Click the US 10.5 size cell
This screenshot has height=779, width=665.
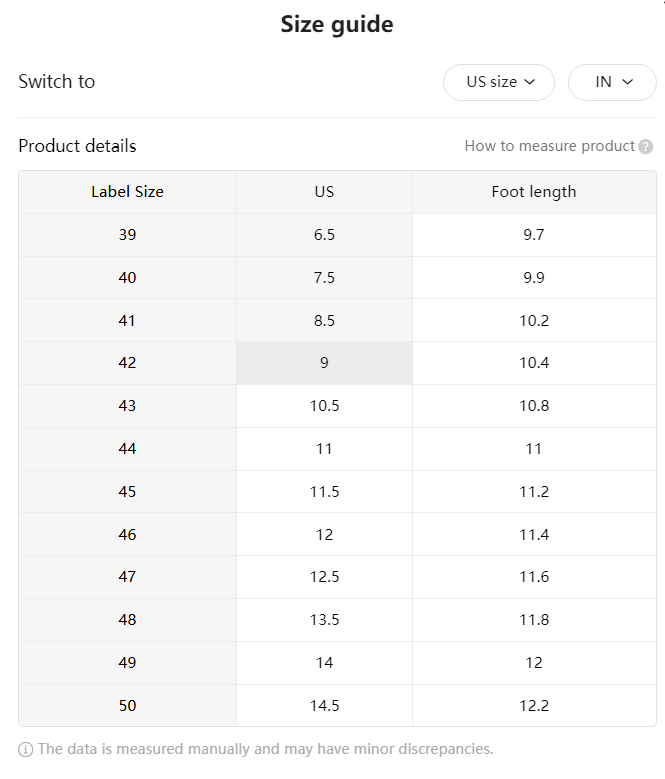[x=324, y=406]
